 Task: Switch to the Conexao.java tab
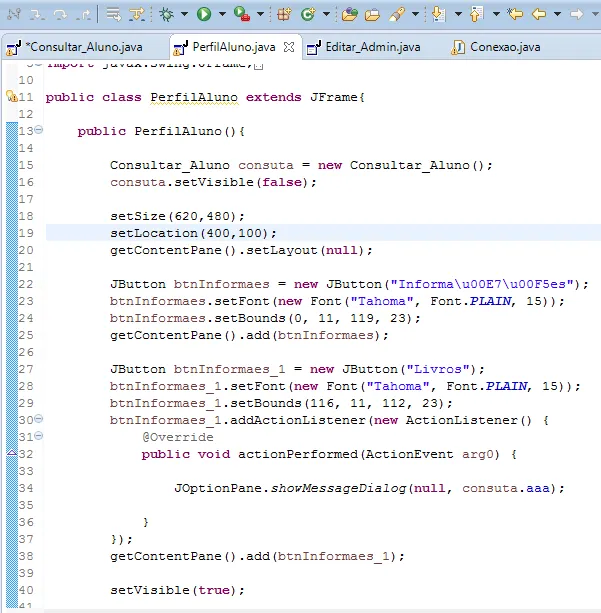(x=505, y=47)
